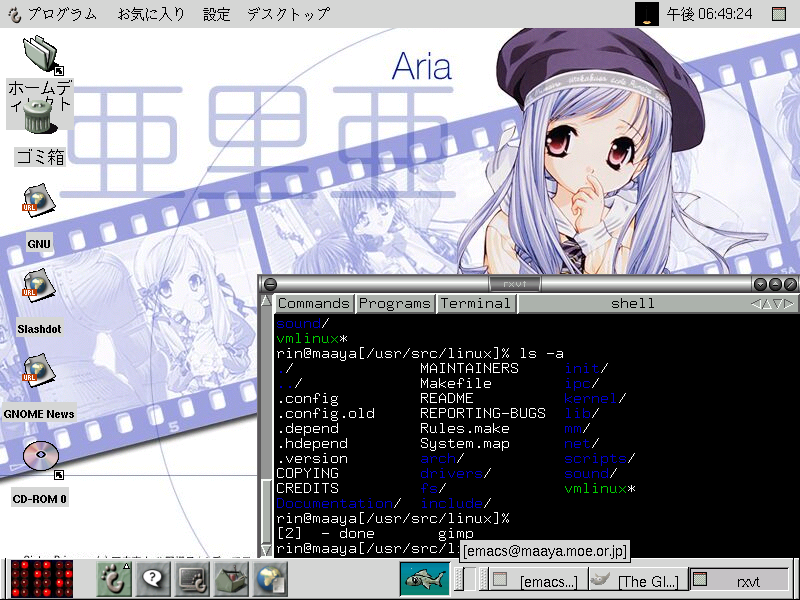
Task: Click the MAINTAINERS file name
Action: pyautogui.click(x=469, y=368)
